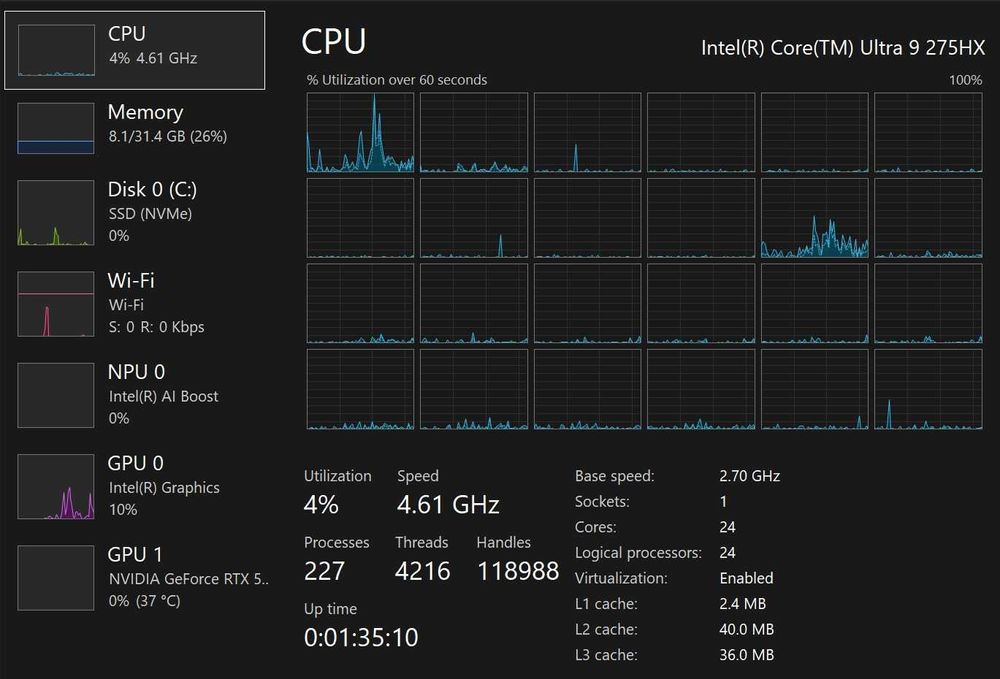Screen dimensions: 1000x679
Task: Click the top-left logical processor graph
Action: (x=360, y=133)
